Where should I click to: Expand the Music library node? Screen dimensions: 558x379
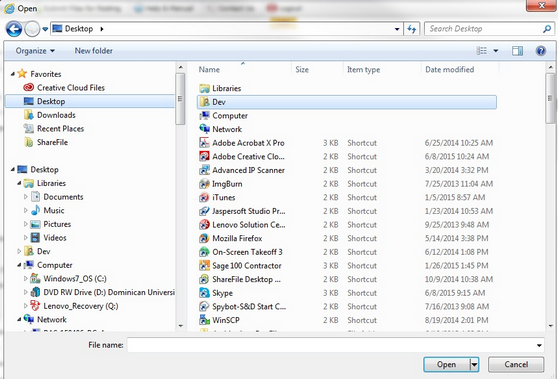tap(26, 210)
